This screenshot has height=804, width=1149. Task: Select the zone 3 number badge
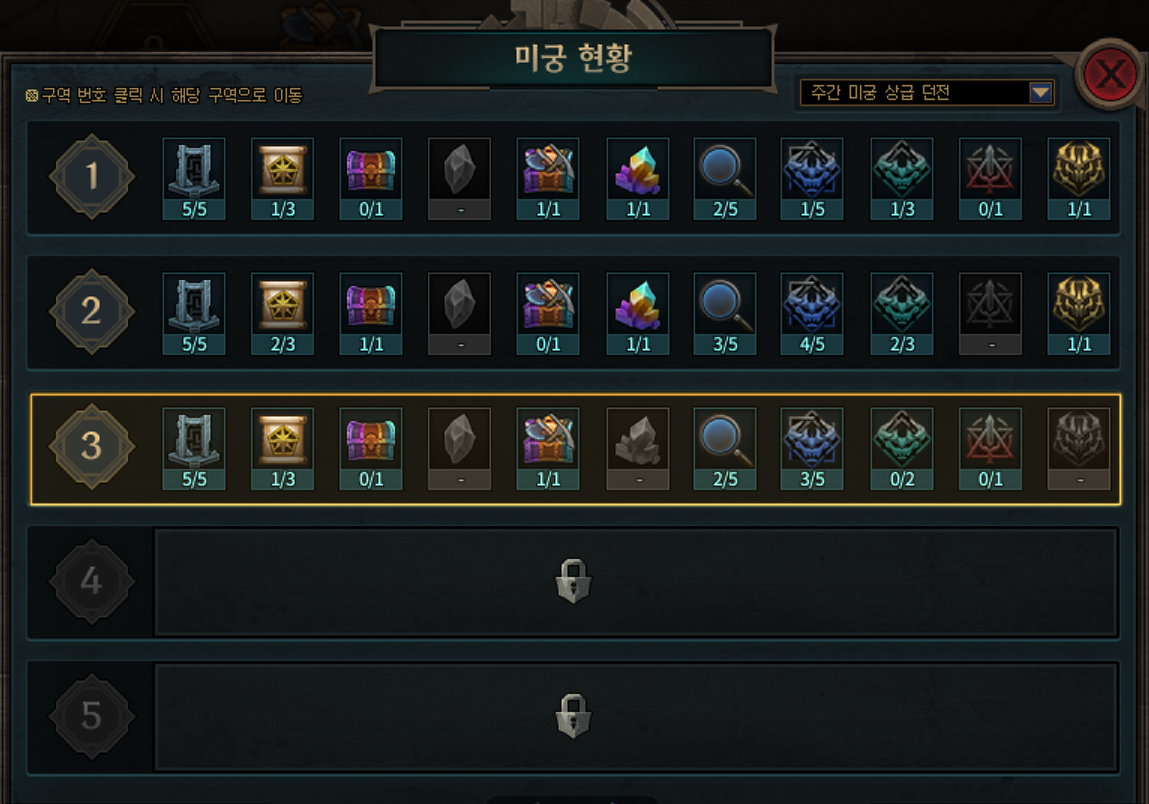[x=92, y=446]
